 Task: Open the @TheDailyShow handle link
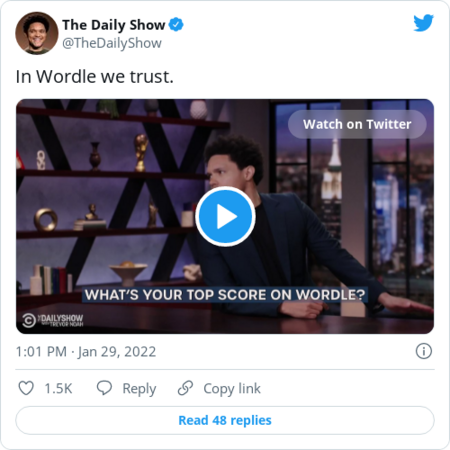coord(112,43)
